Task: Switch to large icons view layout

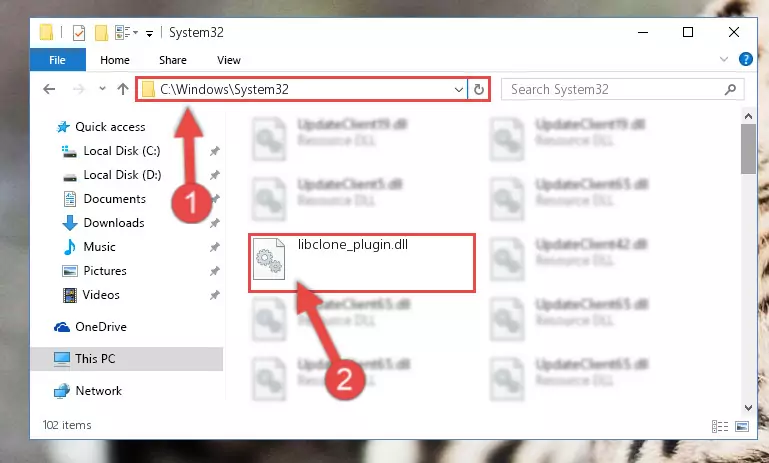Action: click(742, 426)
